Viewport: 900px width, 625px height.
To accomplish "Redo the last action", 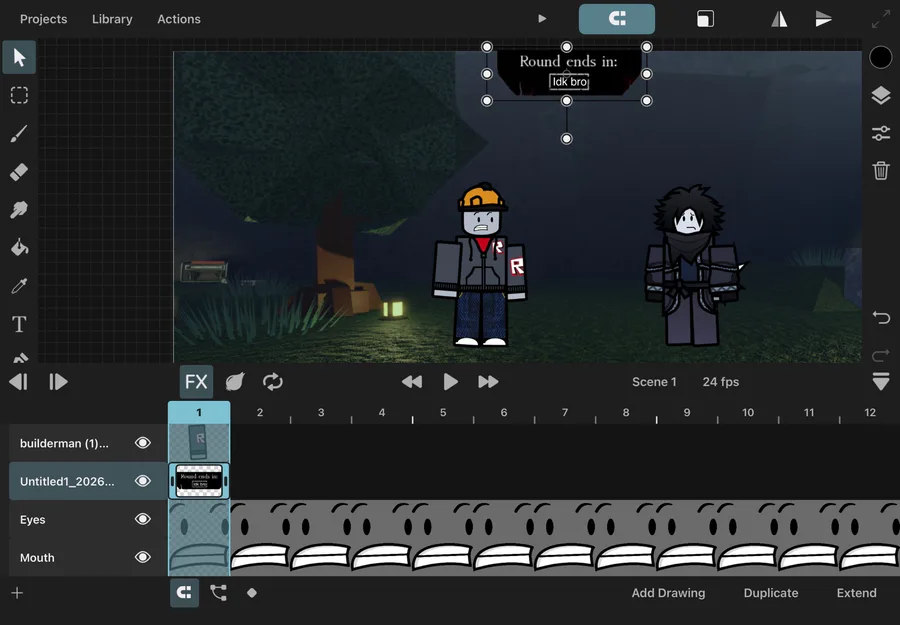I will (880, 356).
